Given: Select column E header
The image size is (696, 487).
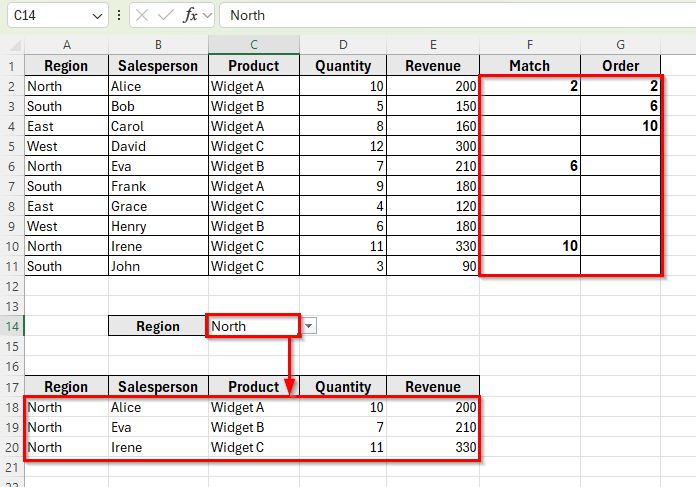Looking at the screenshot, I should (433, 45).
